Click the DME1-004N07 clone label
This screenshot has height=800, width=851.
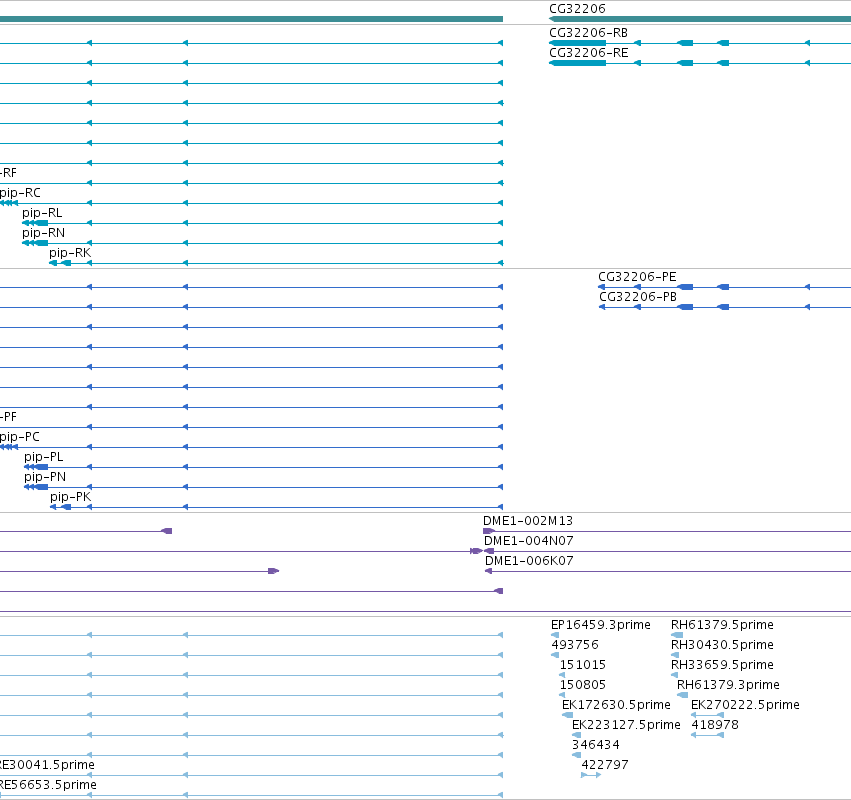pos(529,541)
